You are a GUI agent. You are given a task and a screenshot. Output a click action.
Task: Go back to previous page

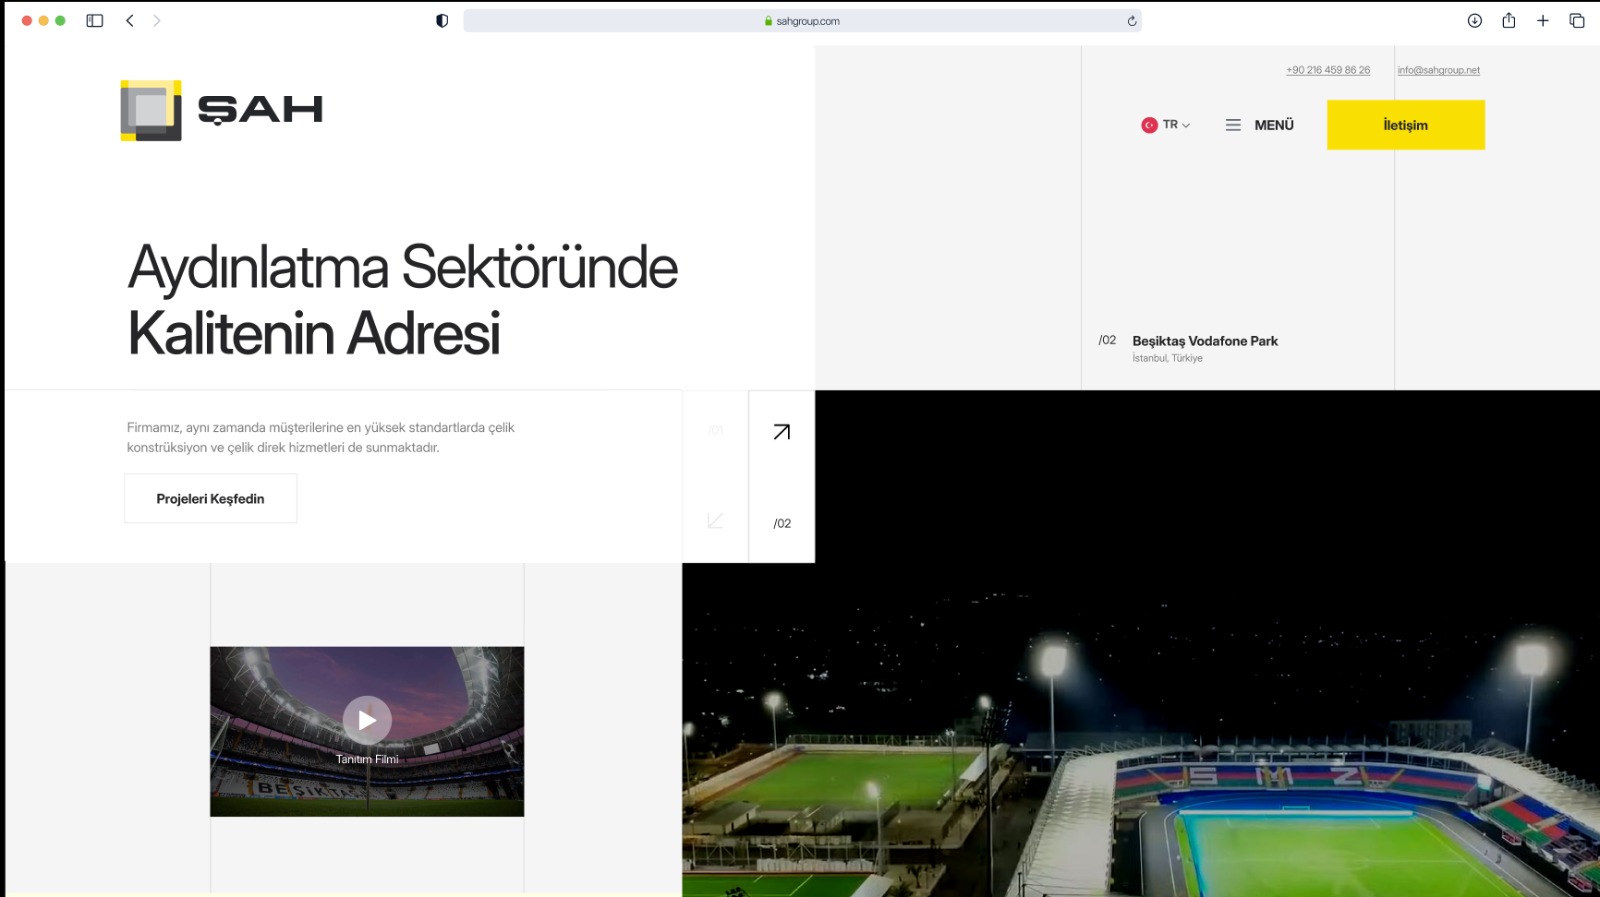[x=130, y=21]
